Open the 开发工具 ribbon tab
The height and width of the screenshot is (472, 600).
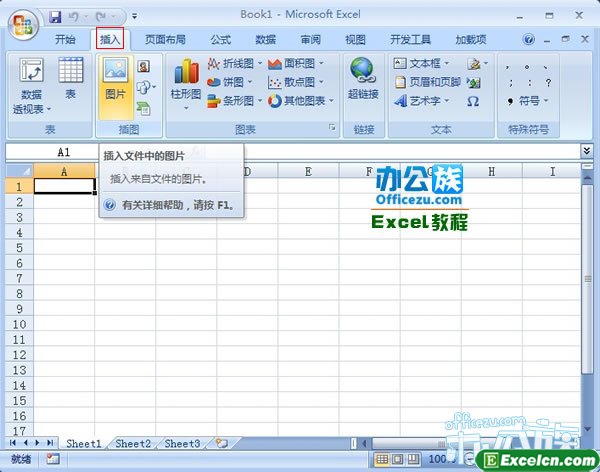(410, 39)
